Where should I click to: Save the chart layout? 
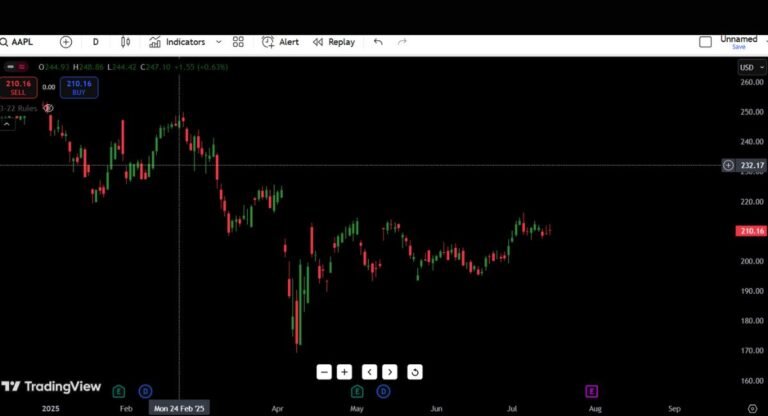(739, 47)
